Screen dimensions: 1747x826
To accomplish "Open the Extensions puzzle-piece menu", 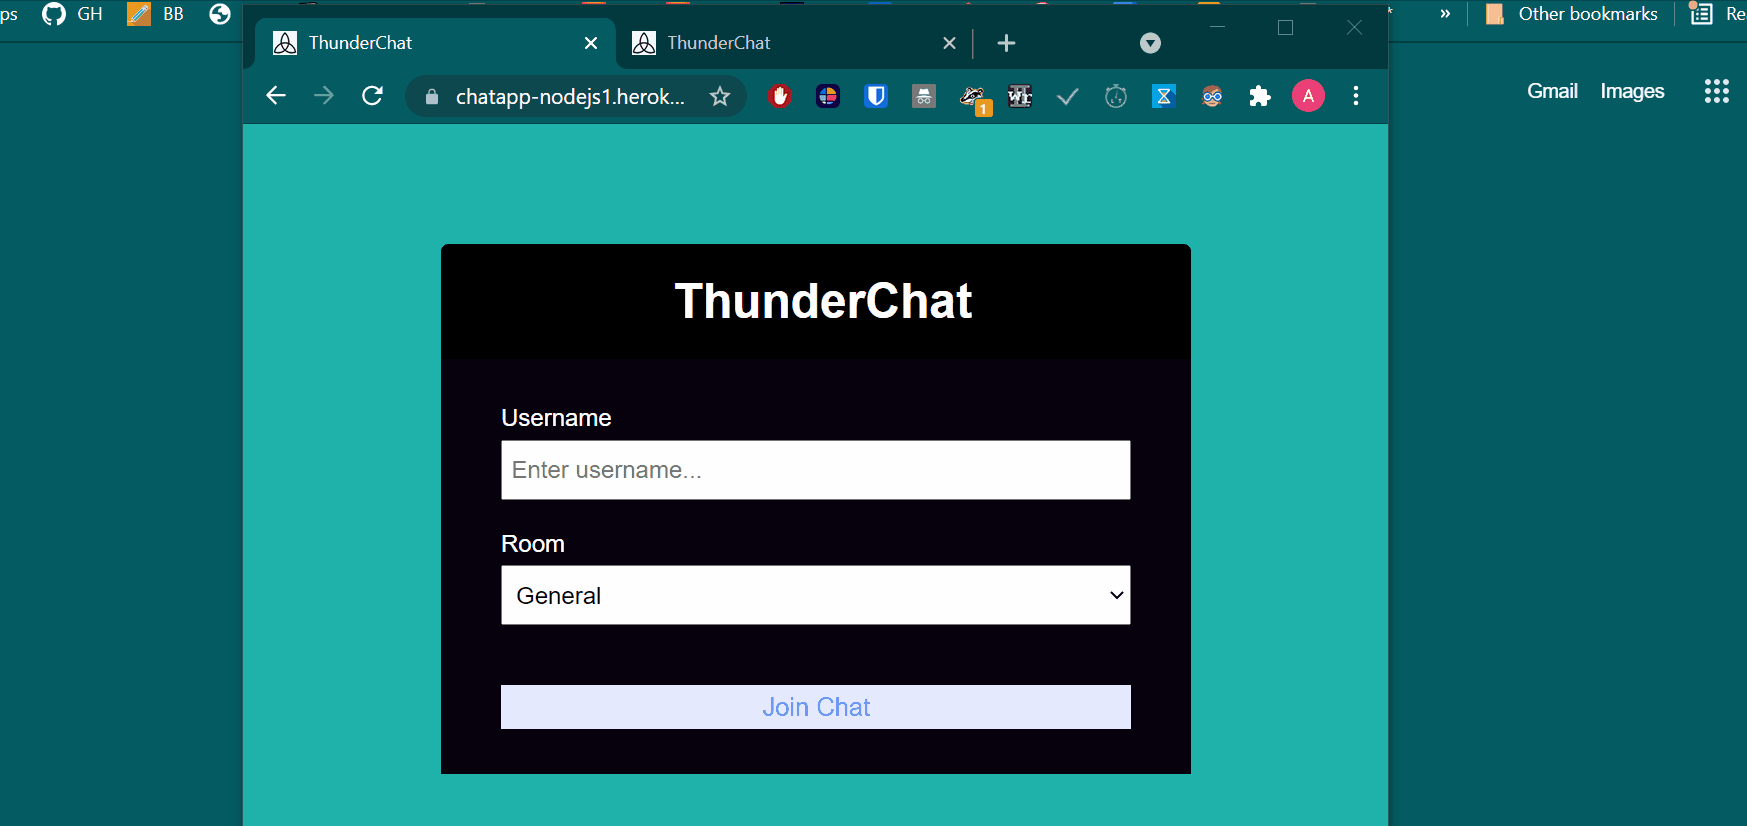I will [1260, 96].
